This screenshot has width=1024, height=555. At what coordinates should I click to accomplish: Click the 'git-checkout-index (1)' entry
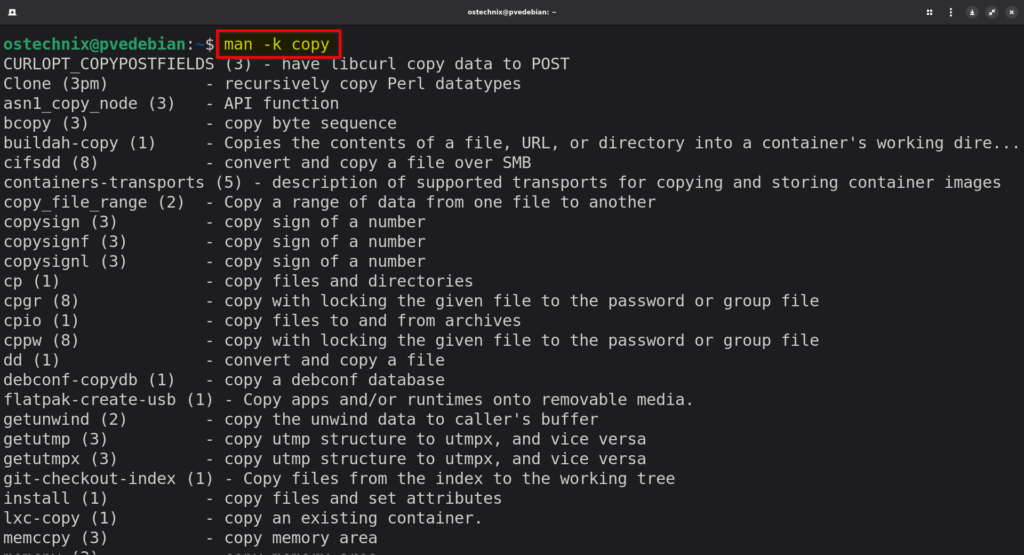[x=108, y=478]
